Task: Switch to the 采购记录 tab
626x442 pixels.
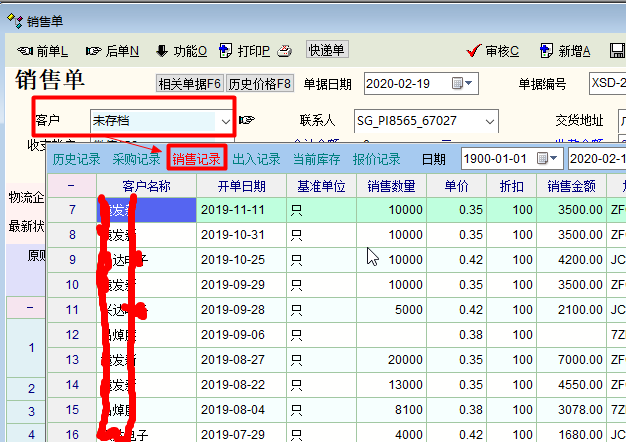Action: tap(136, 159)
